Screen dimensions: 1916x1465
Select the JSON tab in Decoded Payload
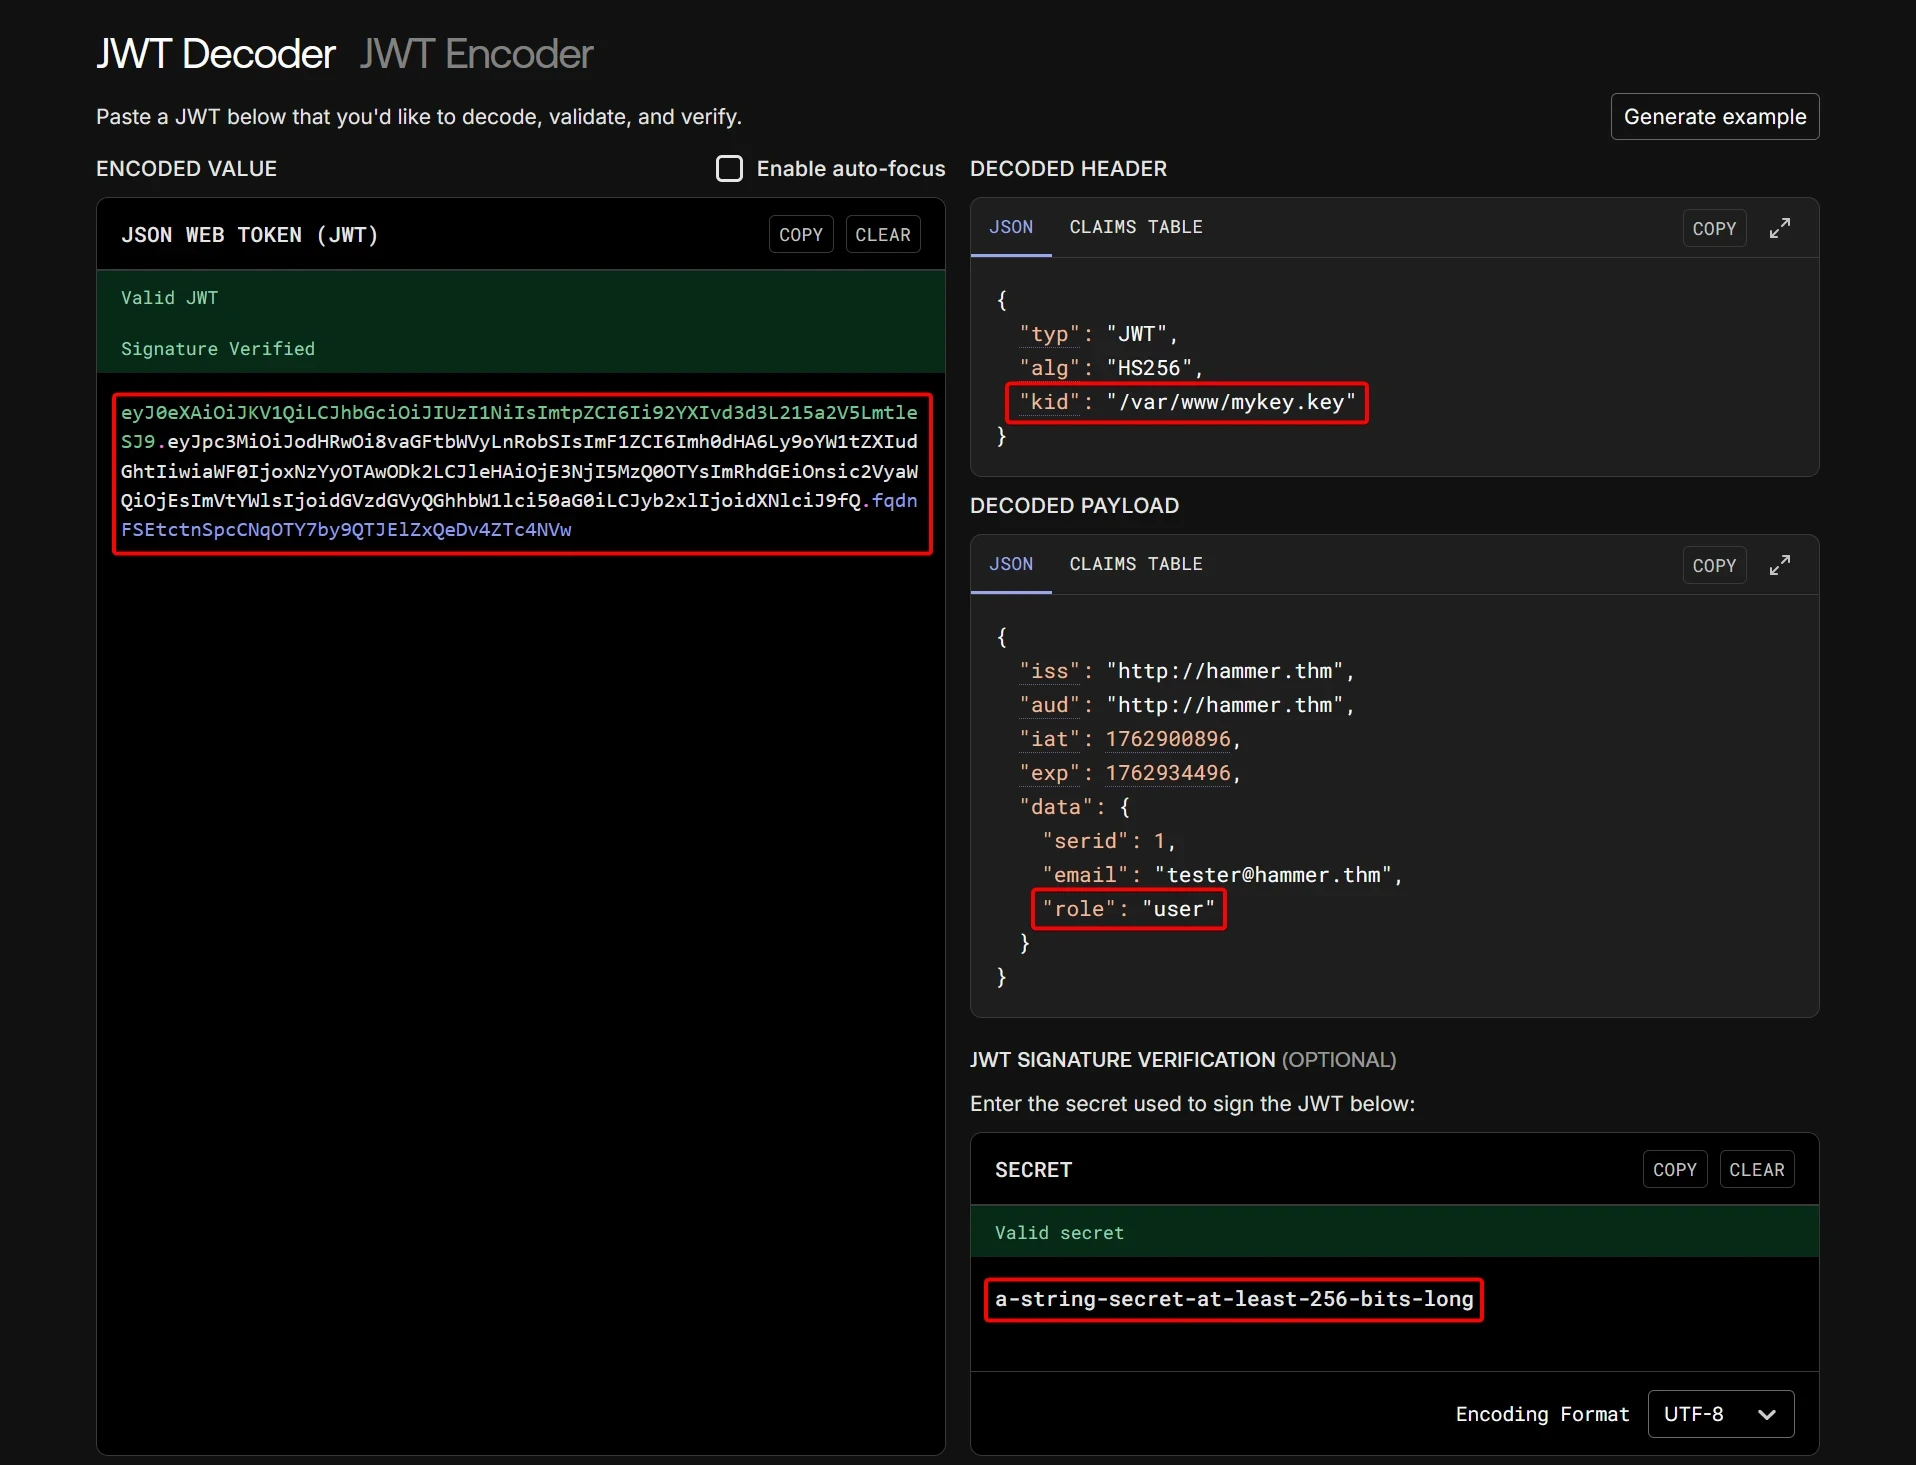point(1010,564)
